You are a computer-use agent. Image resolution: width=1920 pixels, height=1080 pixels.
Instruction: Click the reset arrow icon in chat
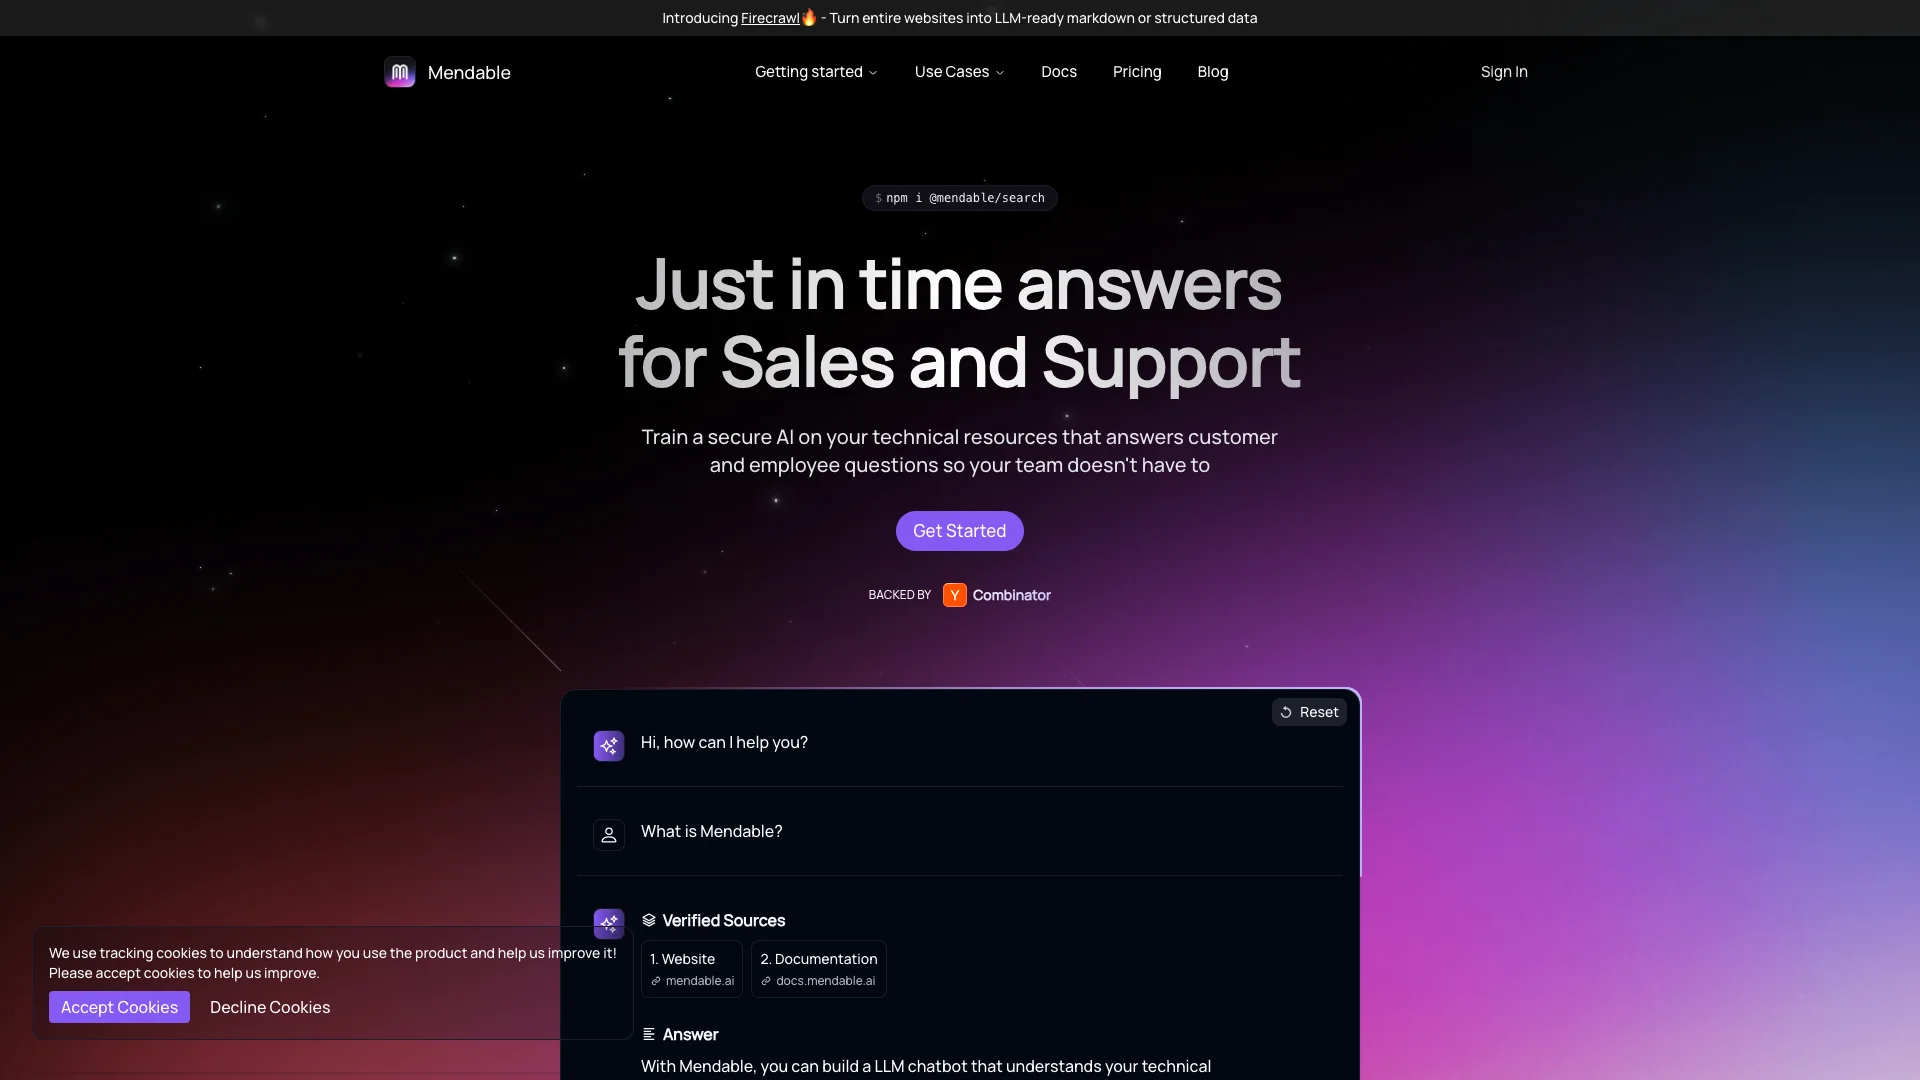point(1286,712)
